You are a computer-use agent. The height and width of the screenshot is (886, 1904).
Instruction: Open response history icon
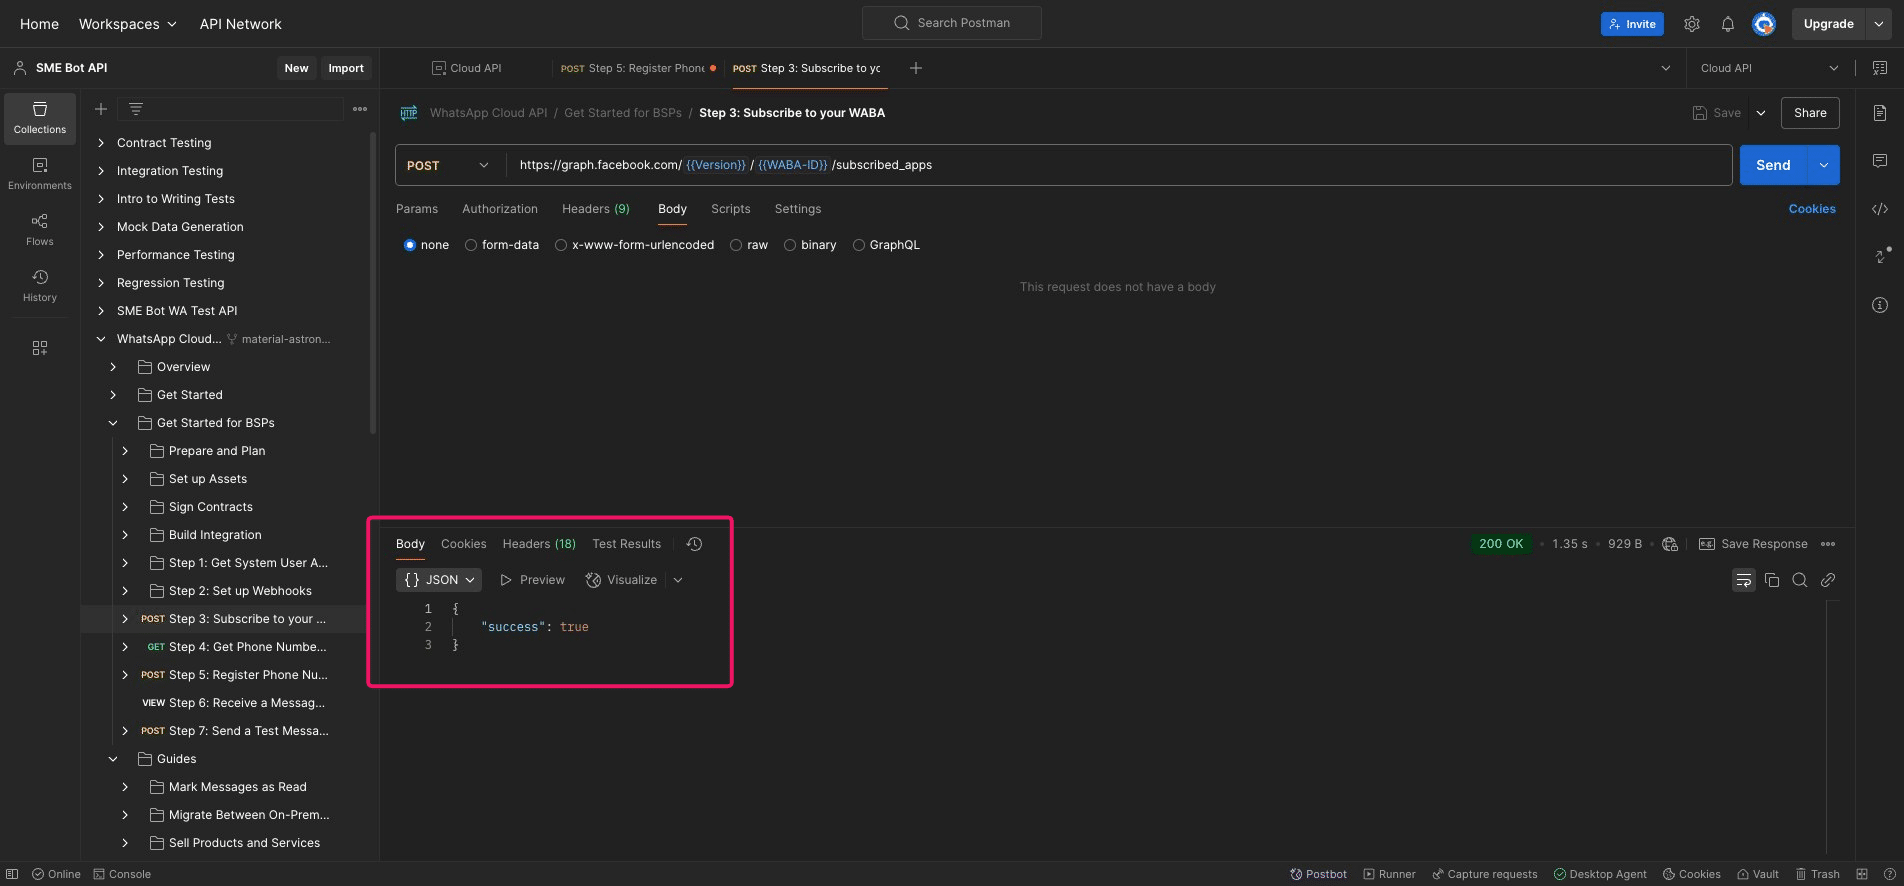pos(695,544)
